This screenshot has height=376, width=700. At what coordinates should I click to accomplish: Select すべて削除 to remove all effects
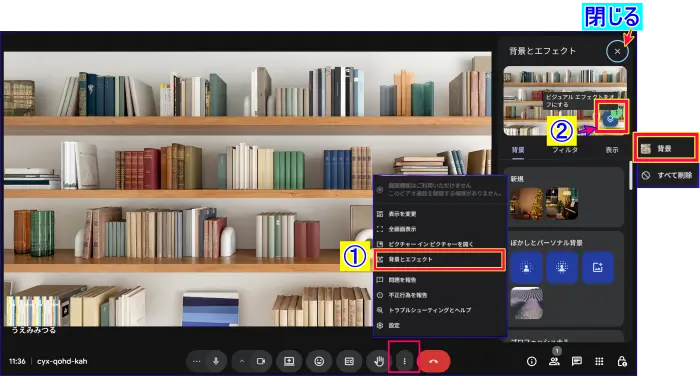[667, 175]
